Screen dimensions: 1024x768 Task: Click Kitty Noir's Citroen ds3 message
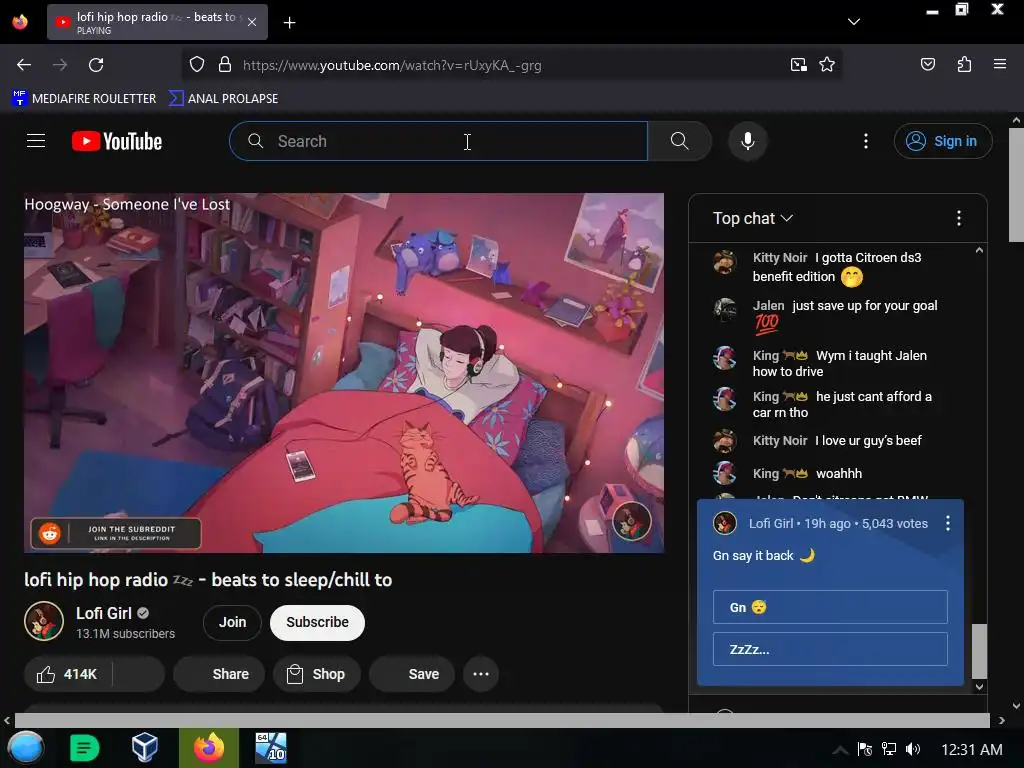click(x=837, y=267)
